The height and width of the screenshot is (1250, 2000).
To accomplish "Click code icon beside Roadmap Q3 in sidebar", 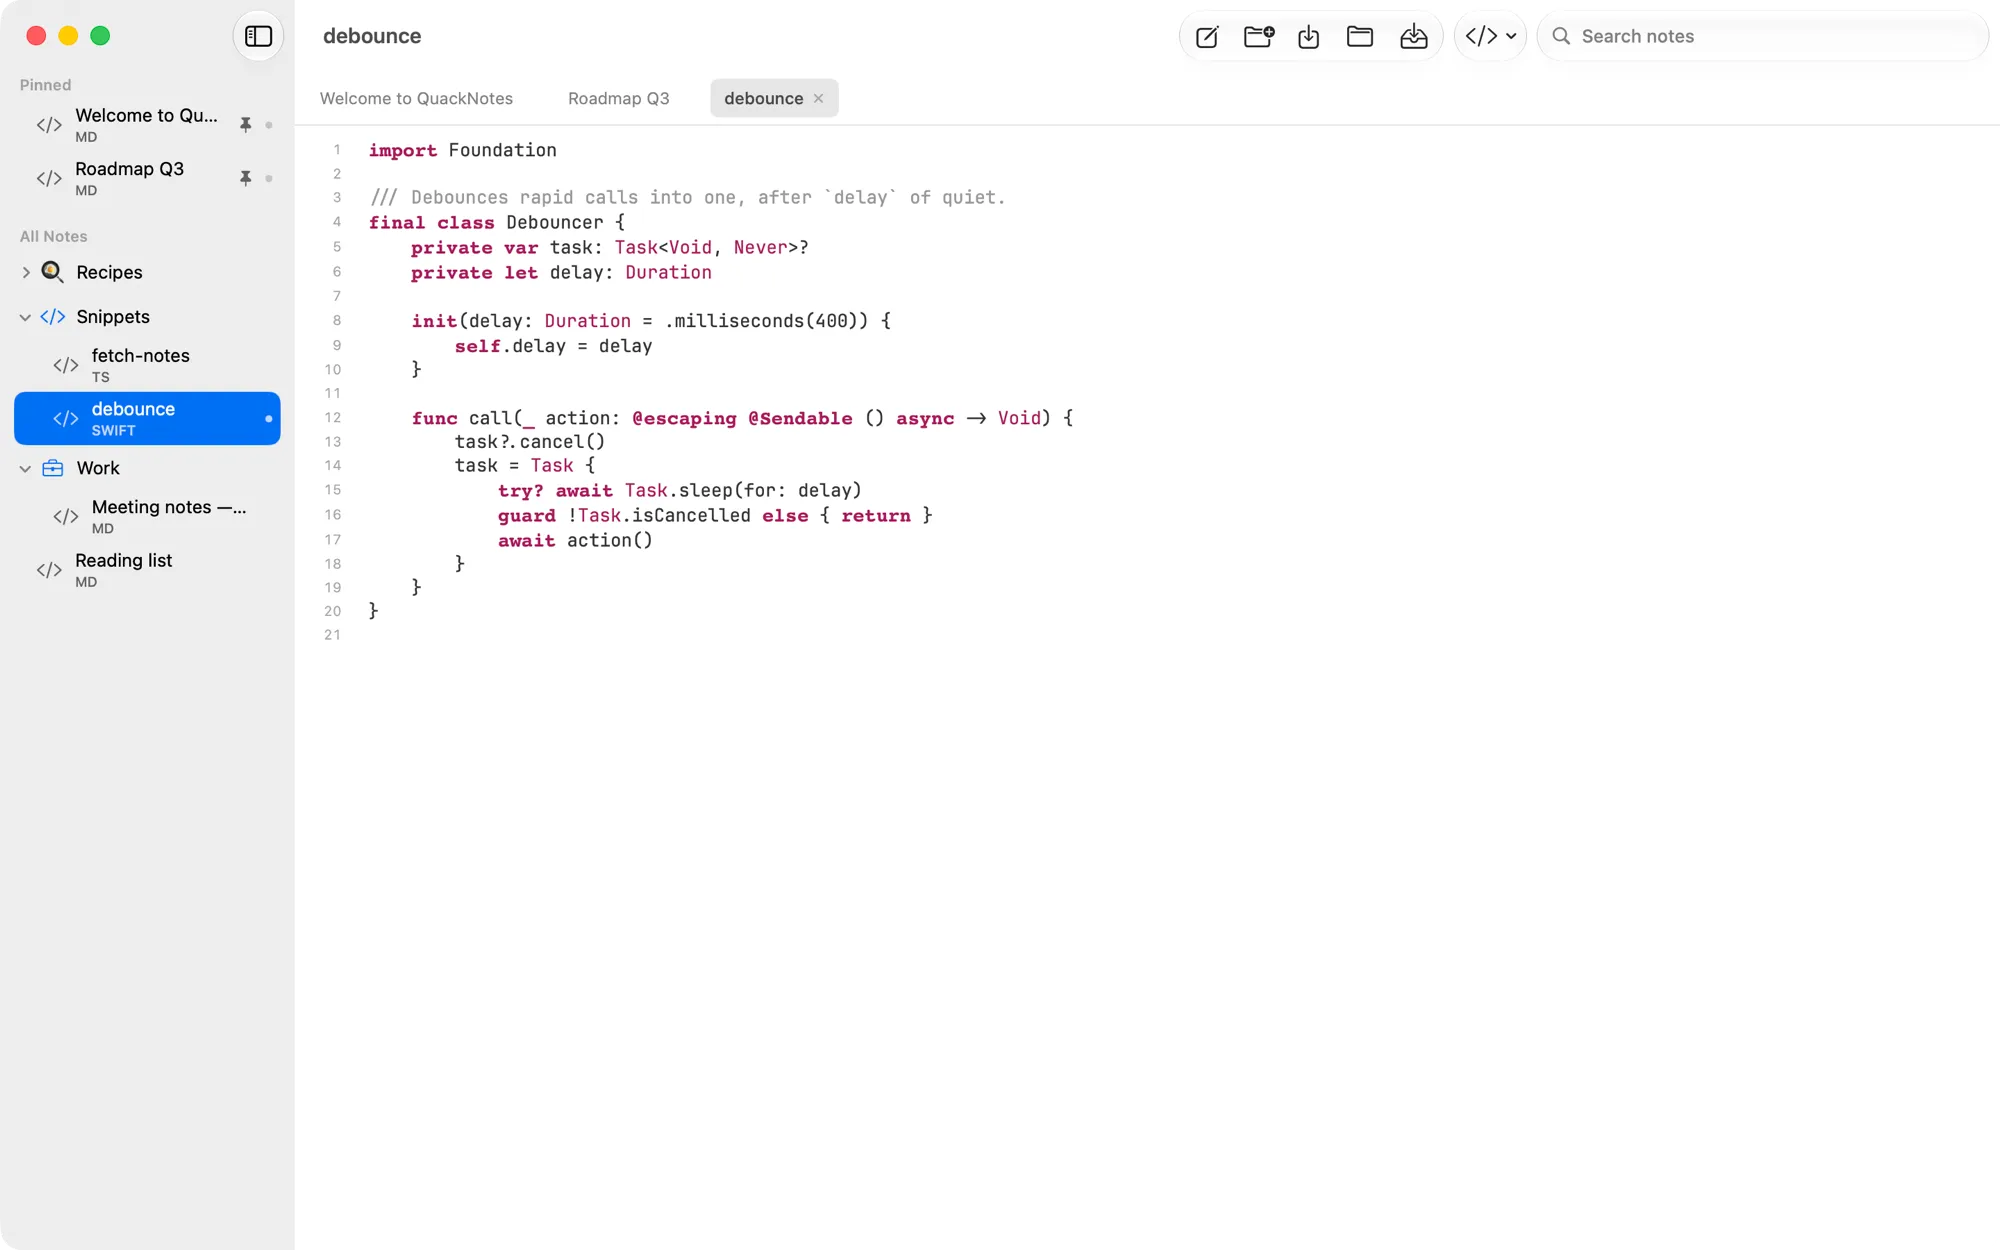I will [x=49, y=179].
